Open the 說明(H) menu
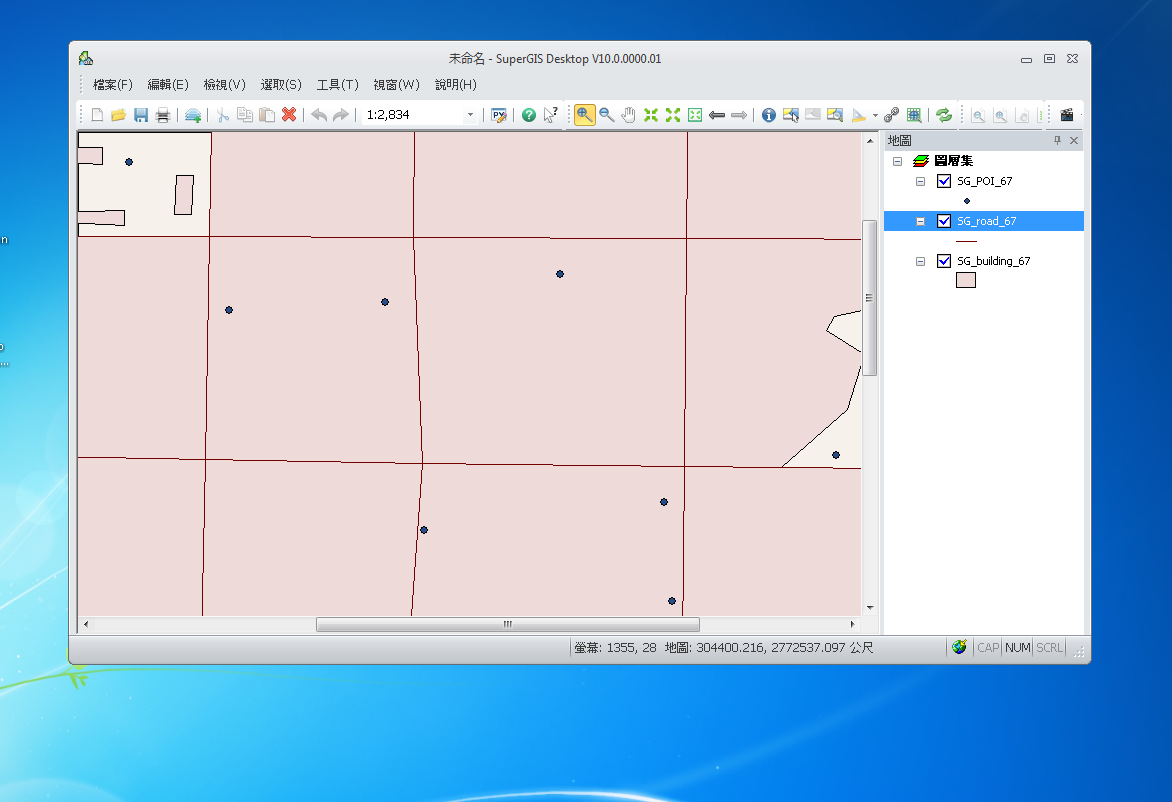1172x802 pixels. (x=456, y=84)
